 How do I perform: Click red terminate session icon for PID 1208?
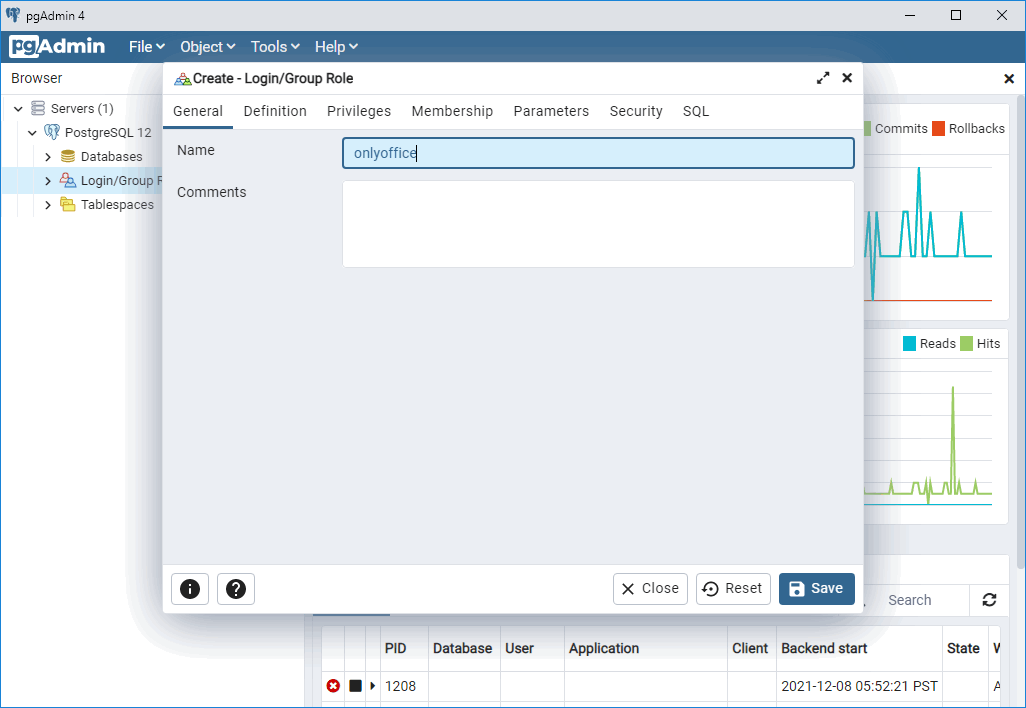(333, 686)
